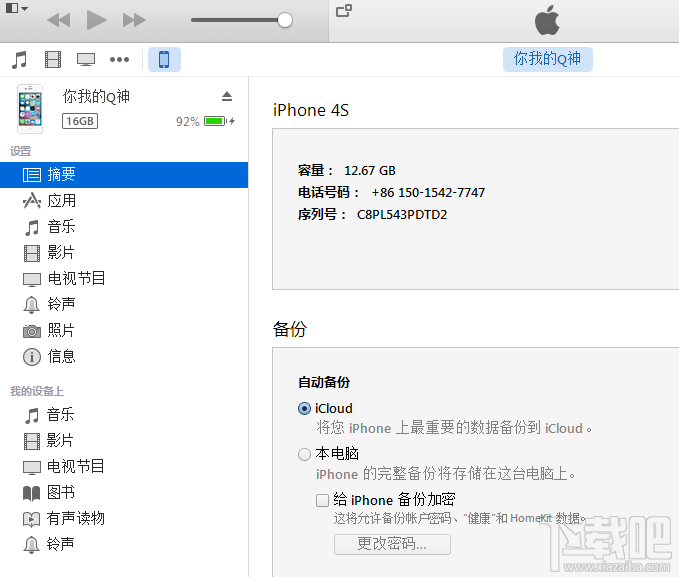Click the iPhone 4S heading
679x577 pixels.
[310, 110]
